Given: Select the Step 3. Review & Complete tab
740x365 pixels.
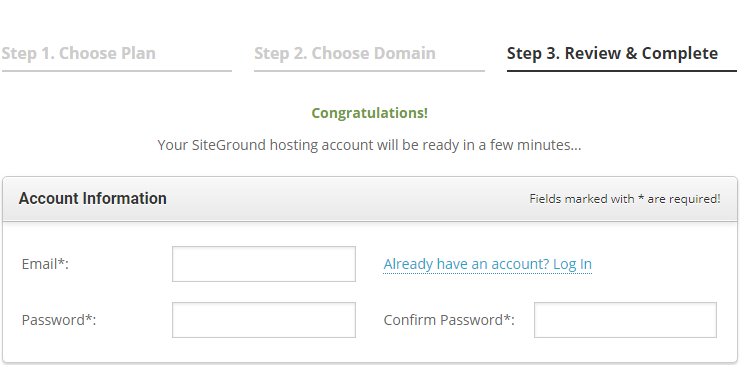Looking at the screenshot, I should tap(613, 53).
